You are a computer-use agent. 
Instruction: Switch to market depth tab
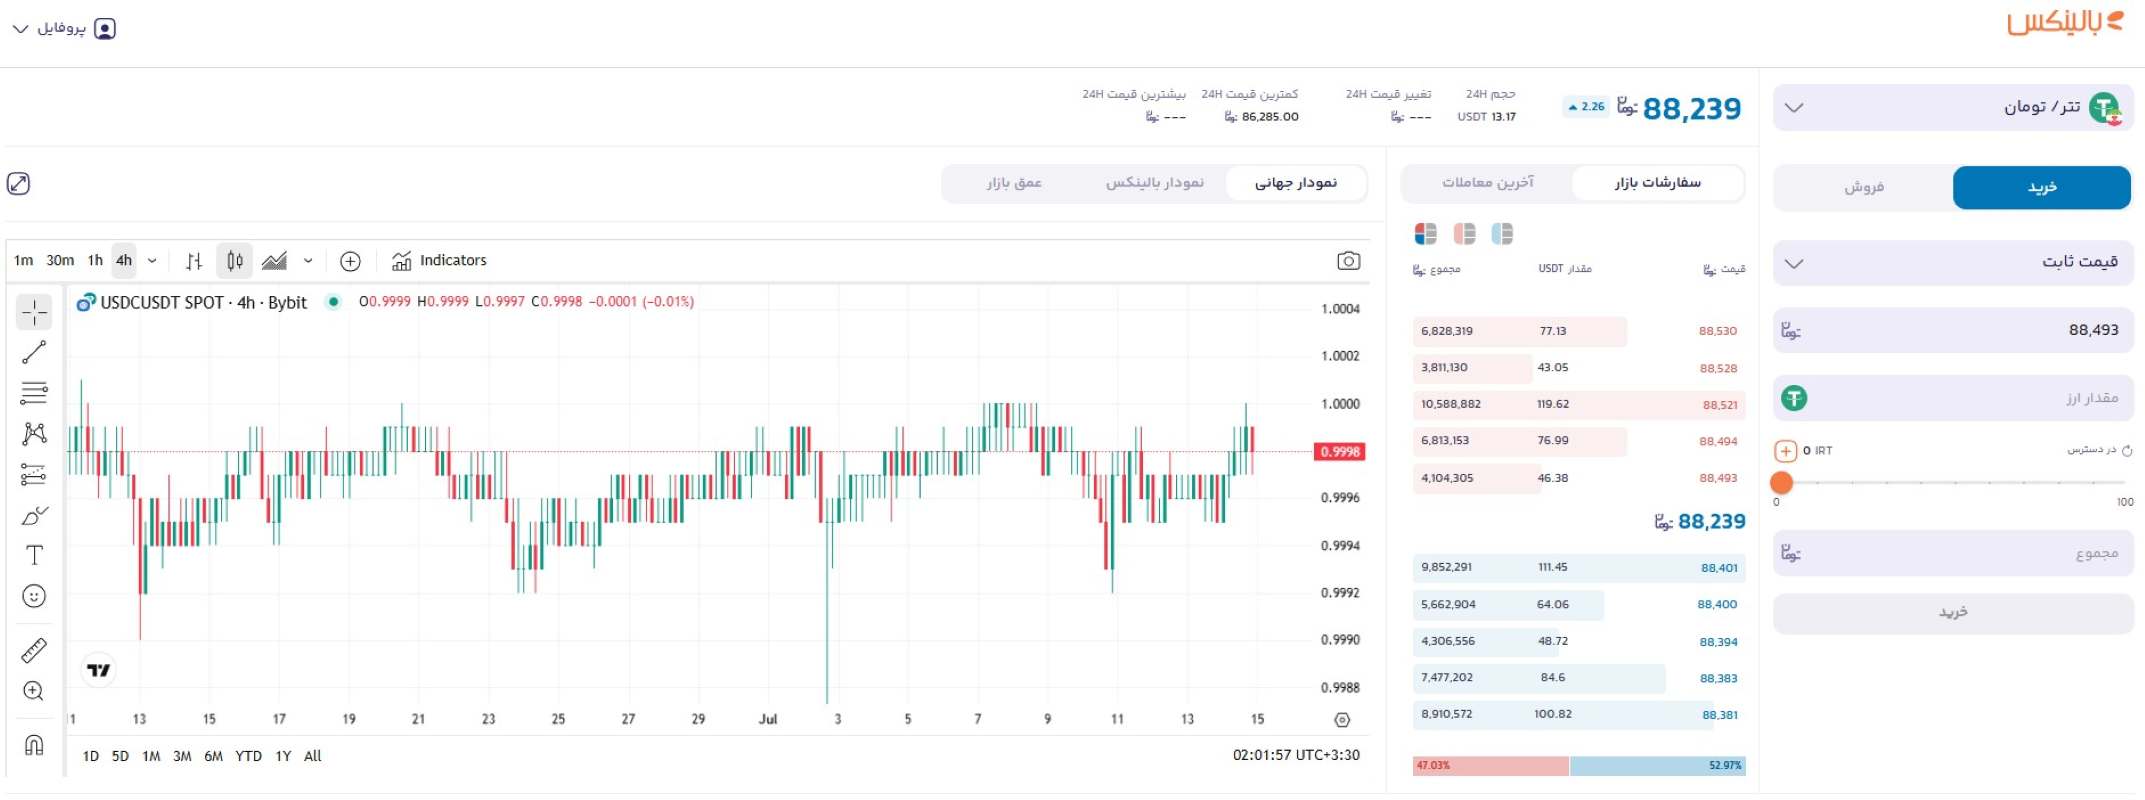tap(1014, 183)
